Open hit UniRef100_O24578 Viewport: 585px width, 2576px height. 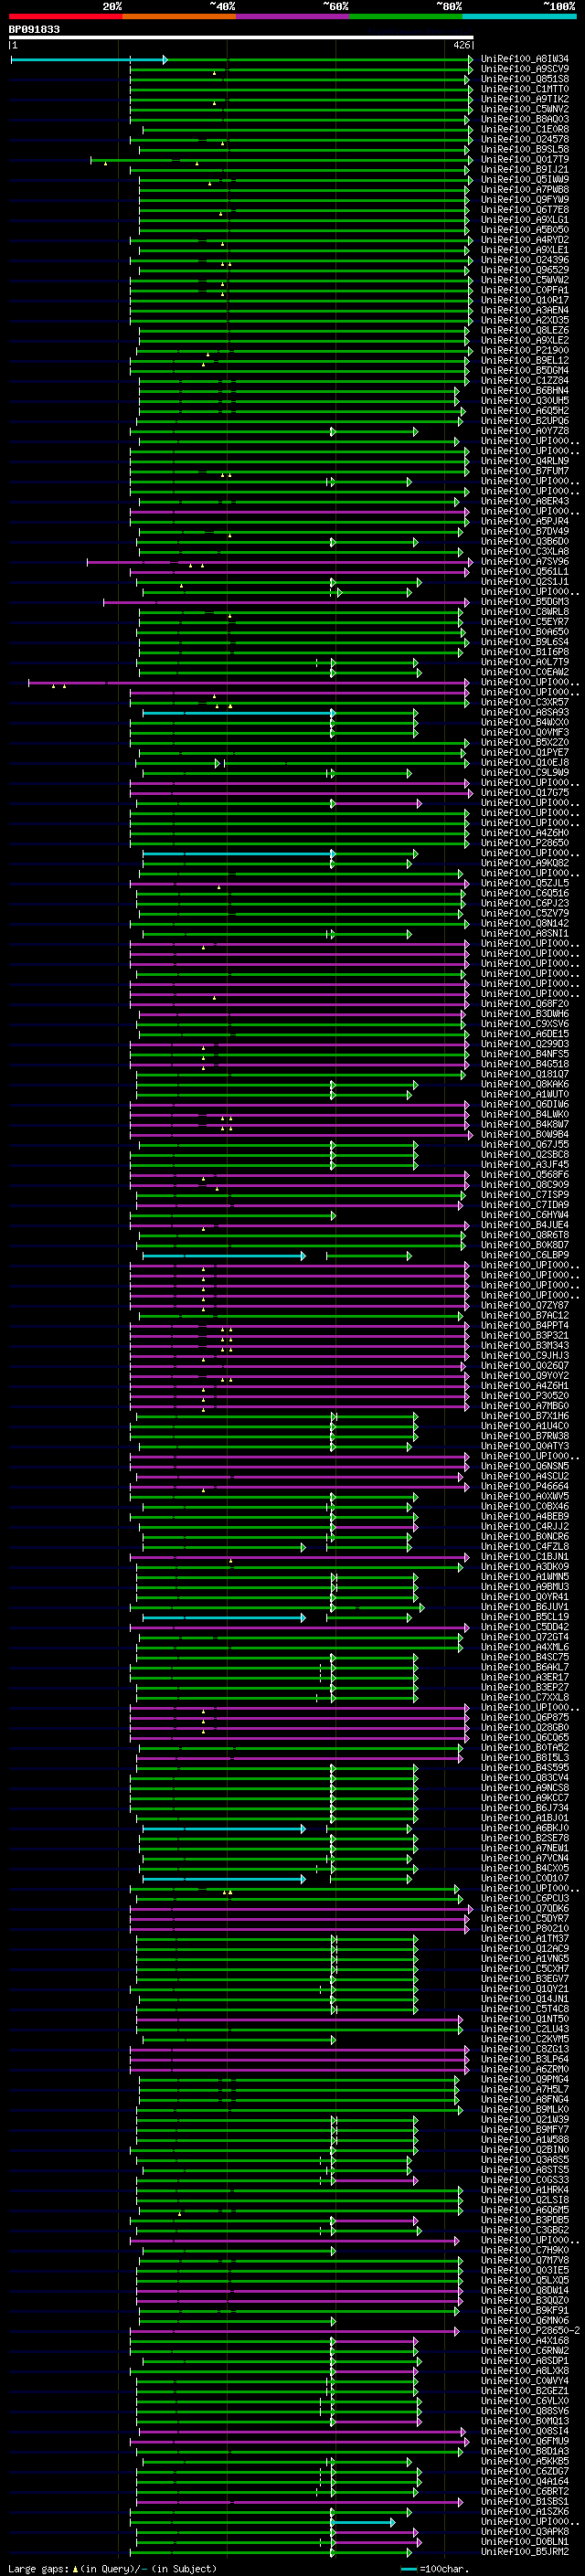pyautogui.click(x=525, y=139)
